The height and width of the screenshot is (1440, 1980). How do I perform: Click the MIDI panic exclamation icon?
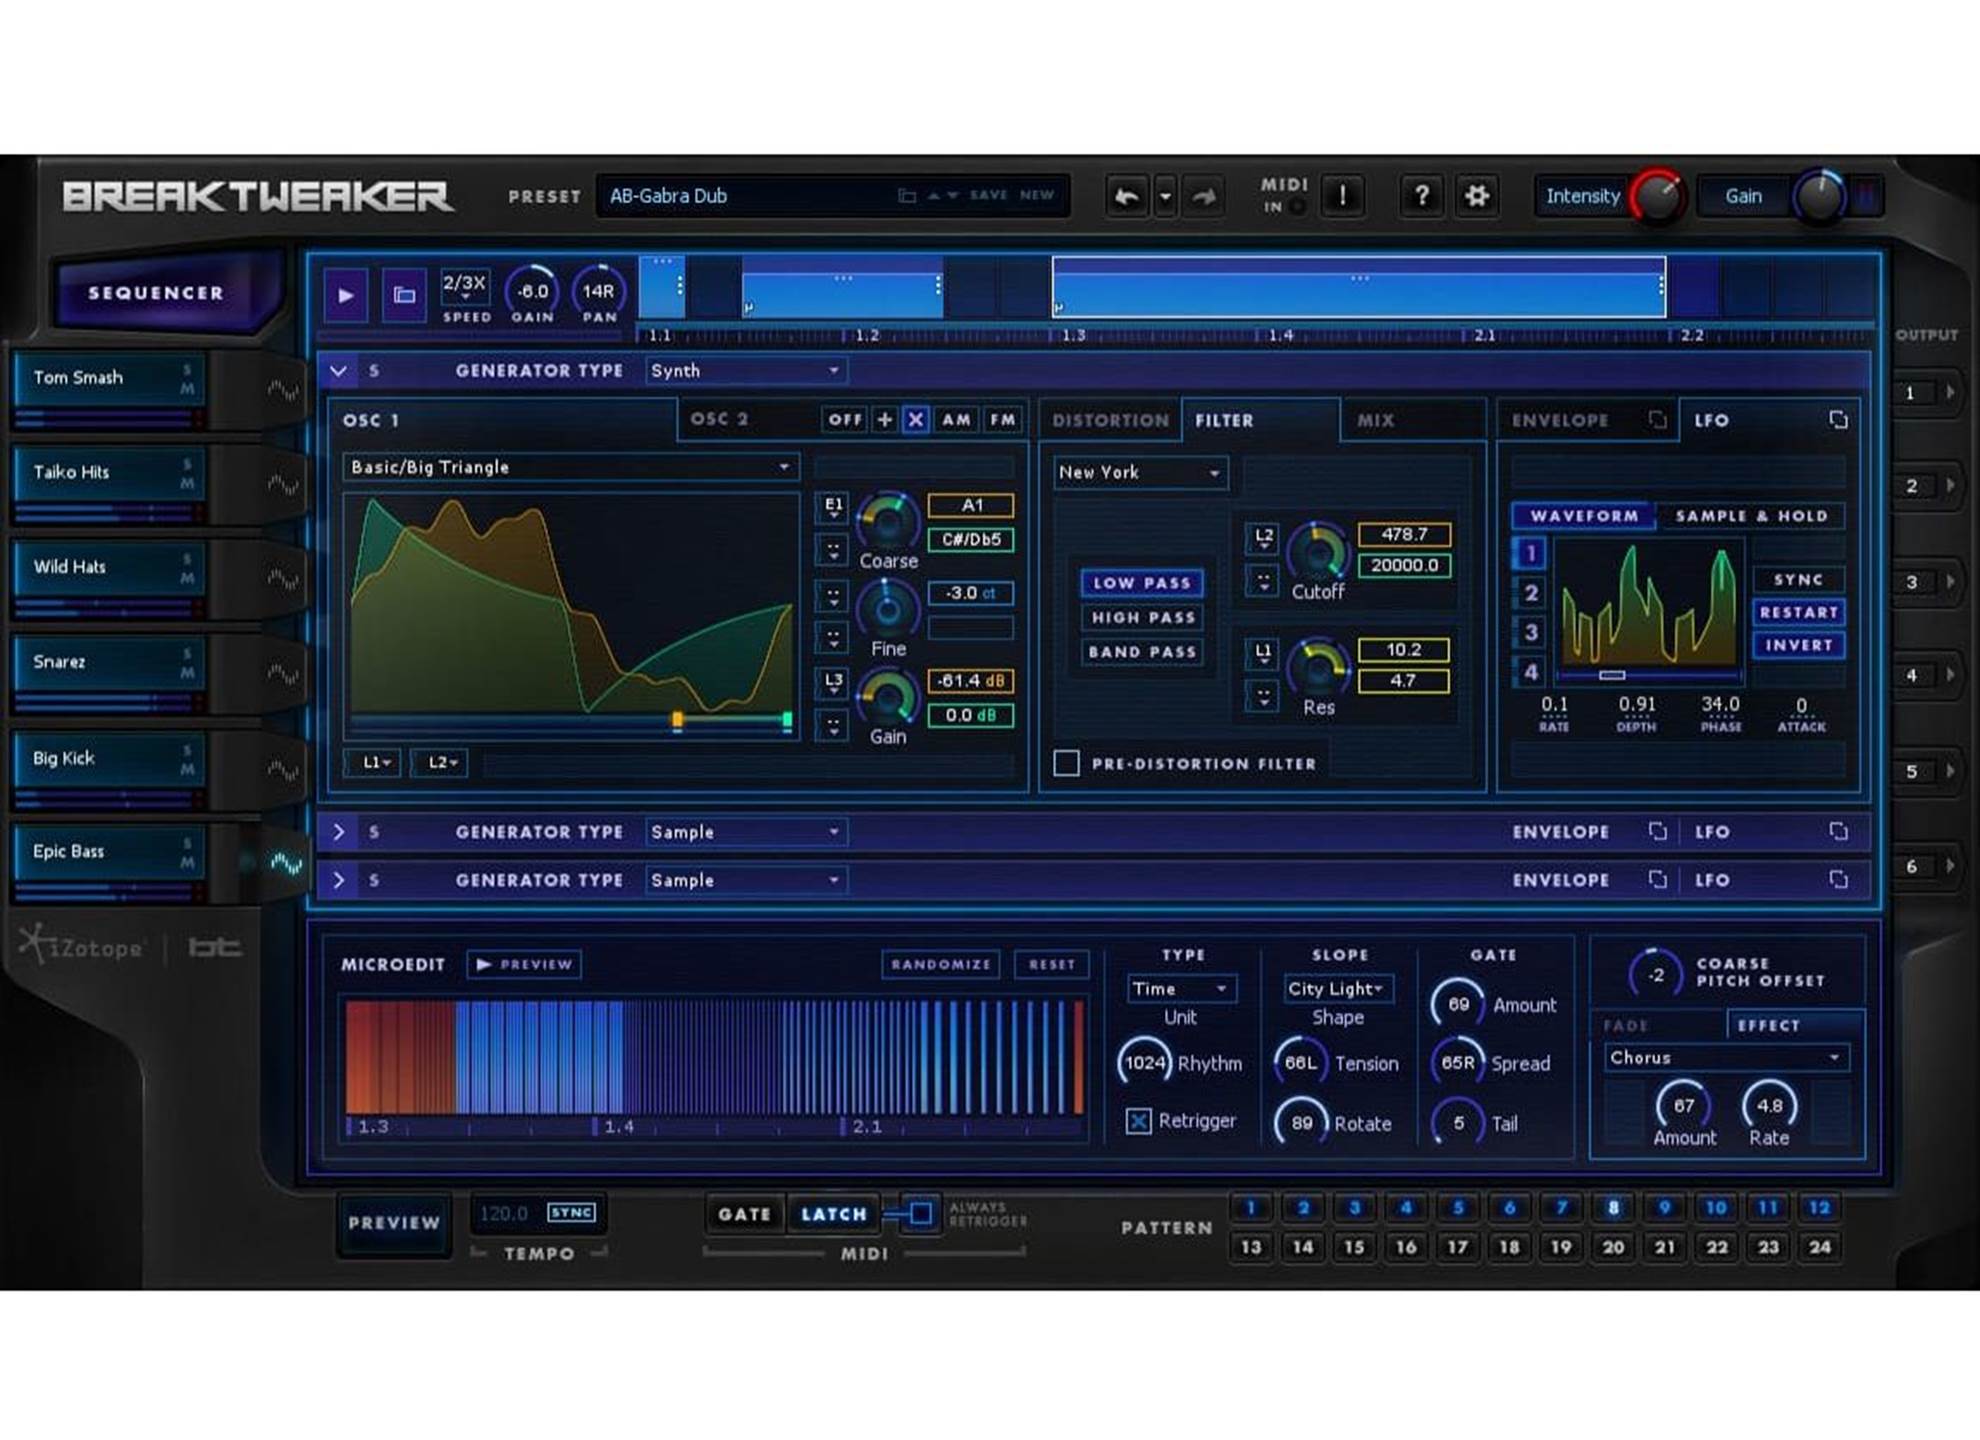[x=1343, y=196]
